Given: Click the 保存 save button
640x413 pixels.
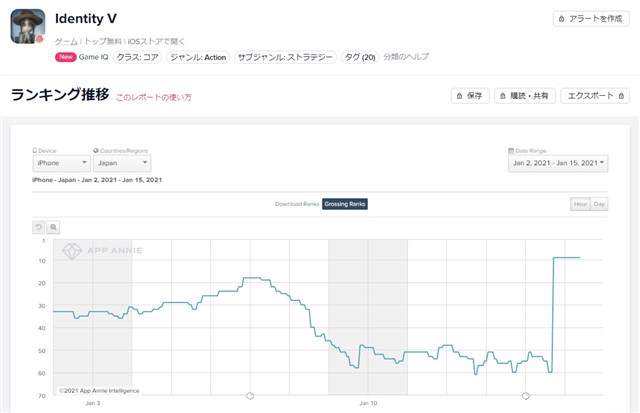Looking at the screenshot, I should pyautogui.click(x=470, y=96).
